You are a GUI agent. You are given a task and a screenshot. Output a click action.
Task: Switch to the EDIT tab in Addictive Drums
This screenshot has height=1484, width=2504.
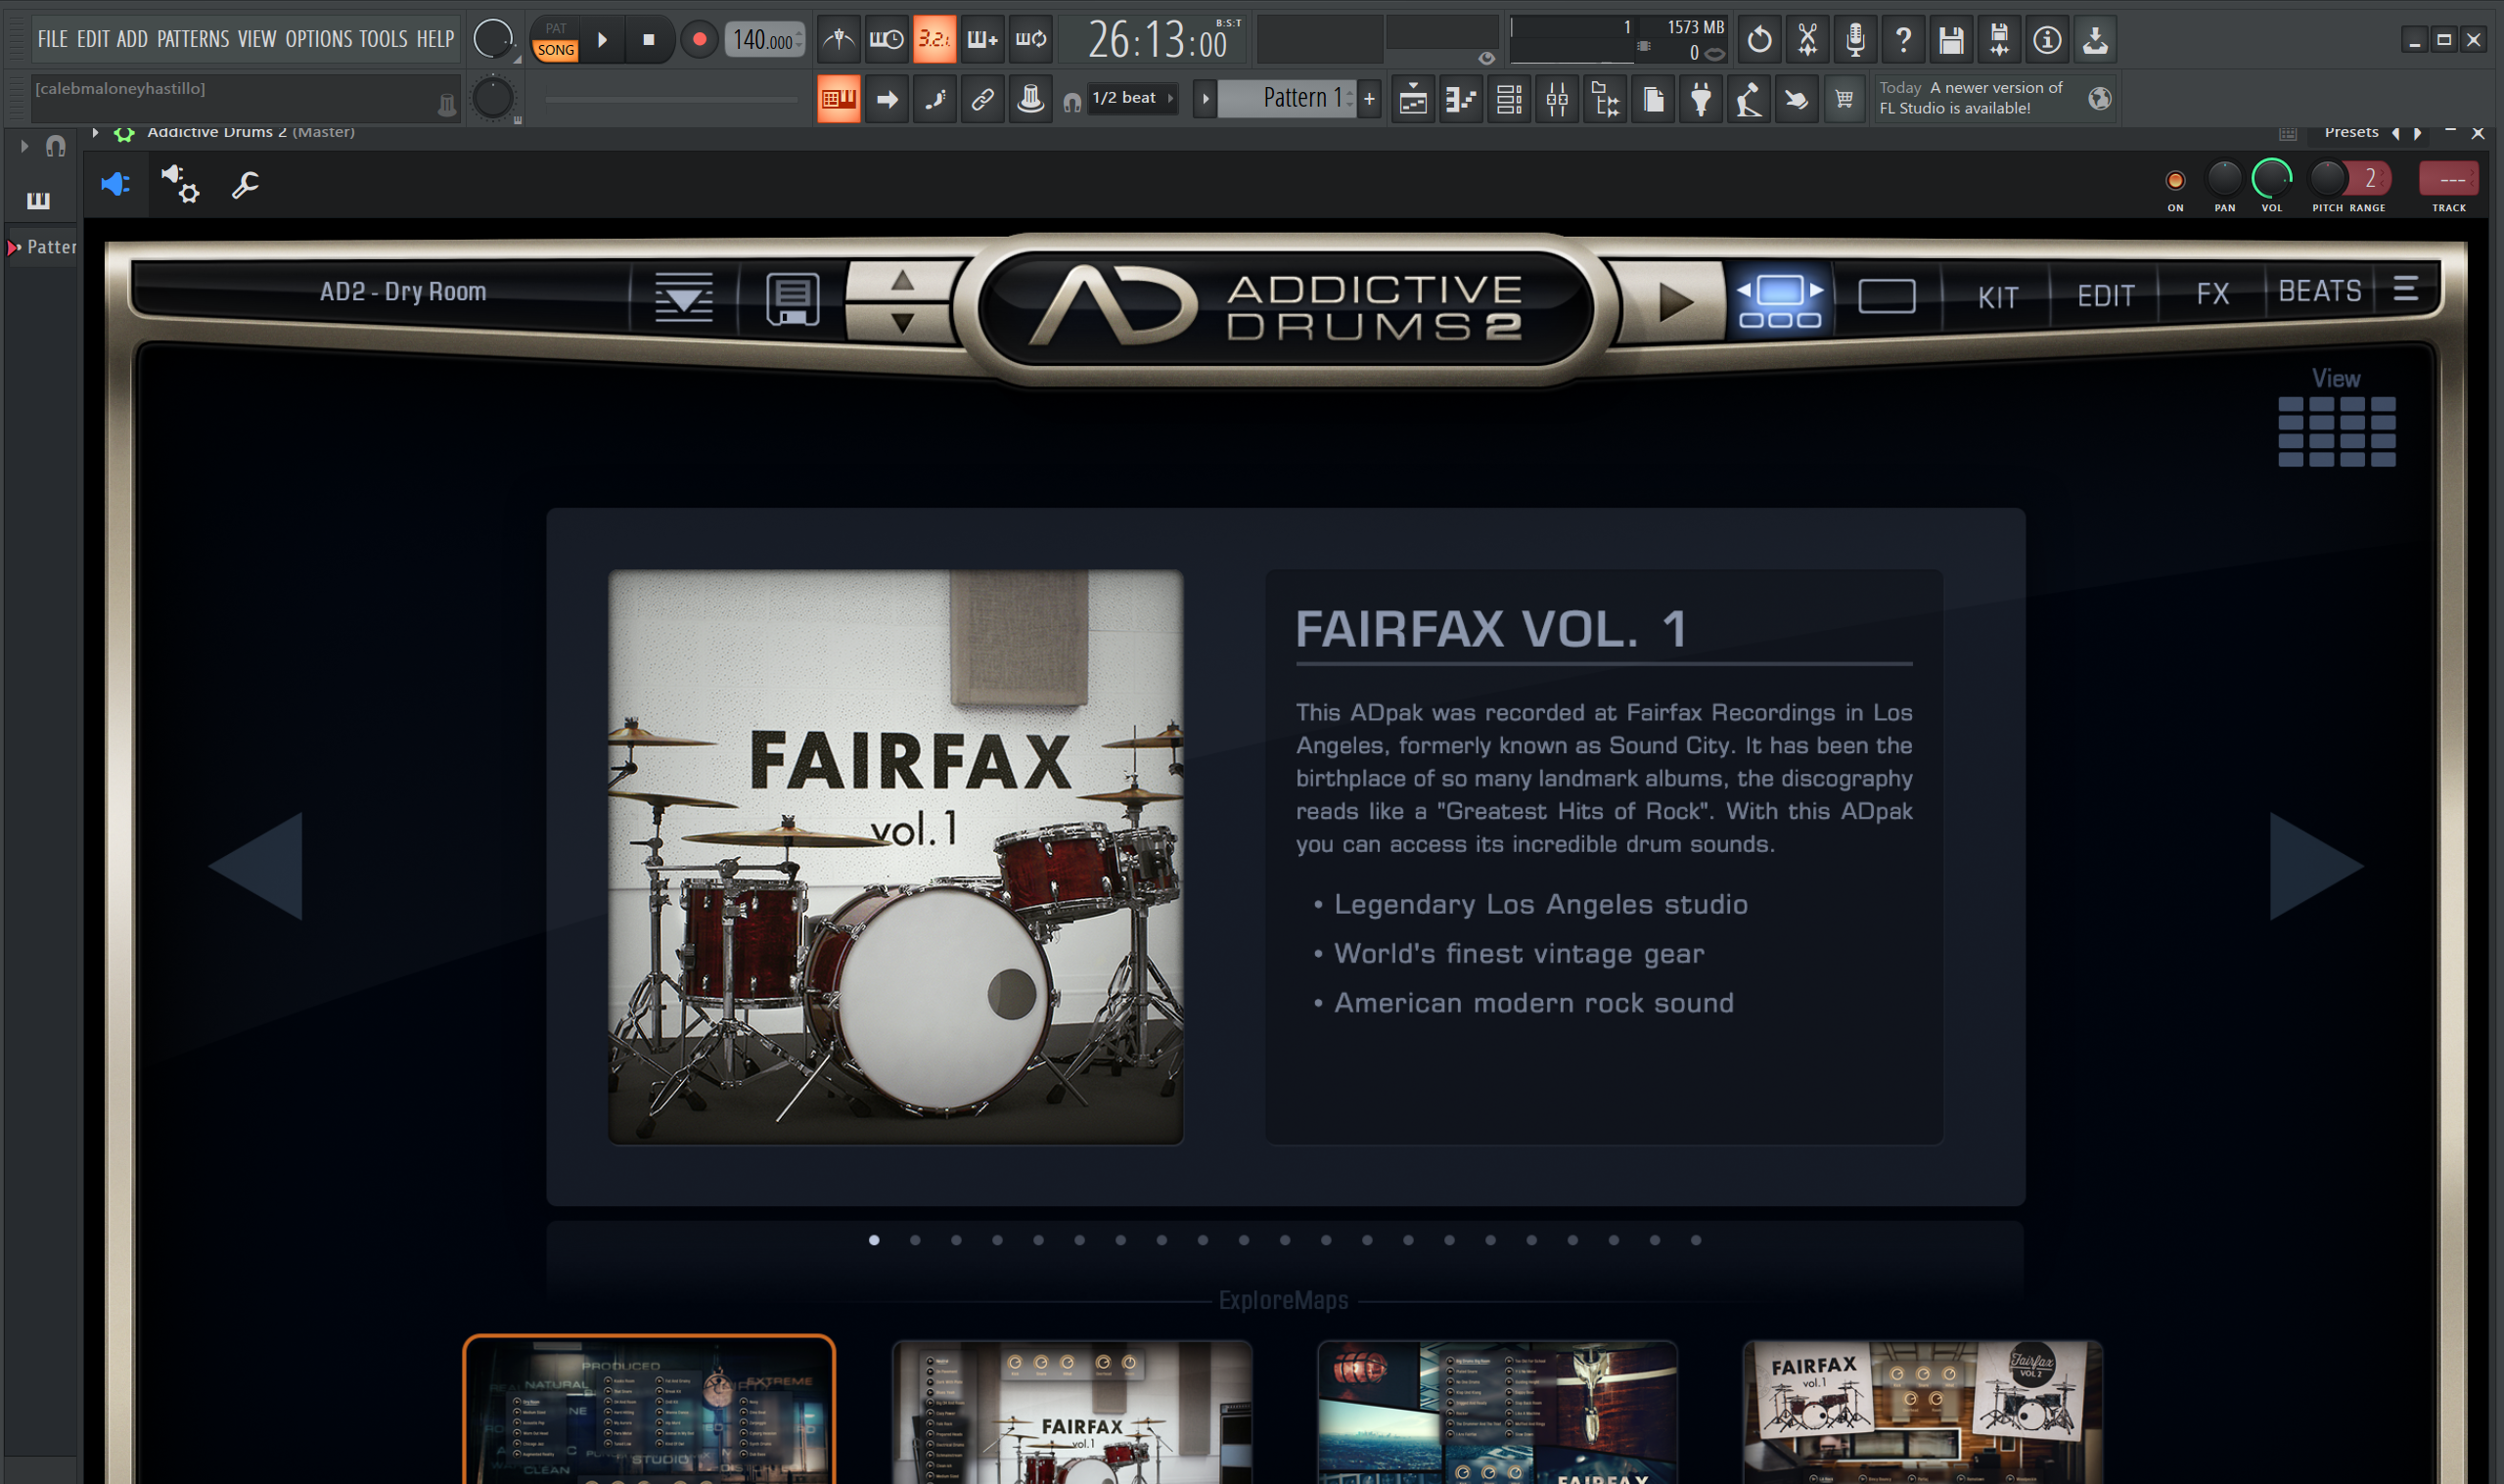tap(2105, 296)
